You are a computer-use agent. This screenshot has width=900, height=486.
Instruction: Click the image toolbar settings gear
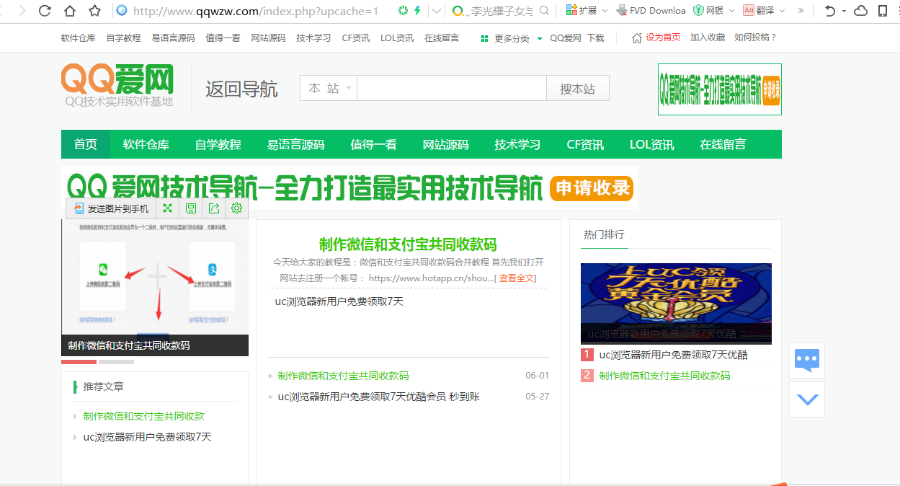pyautogui.click(x=236, y=208)
